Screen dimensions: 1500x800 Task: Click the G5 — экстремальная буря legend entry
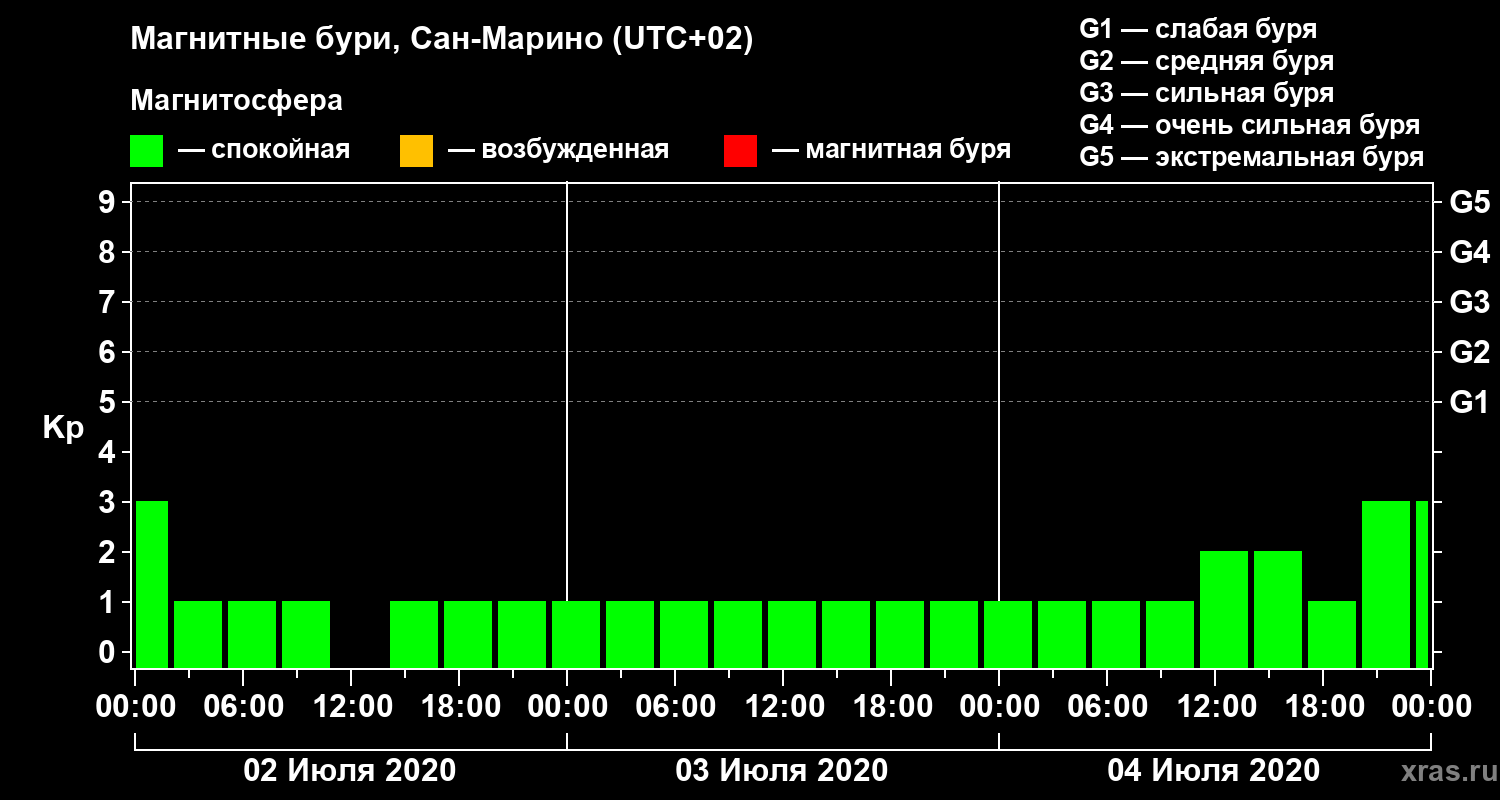[1251, 158]
